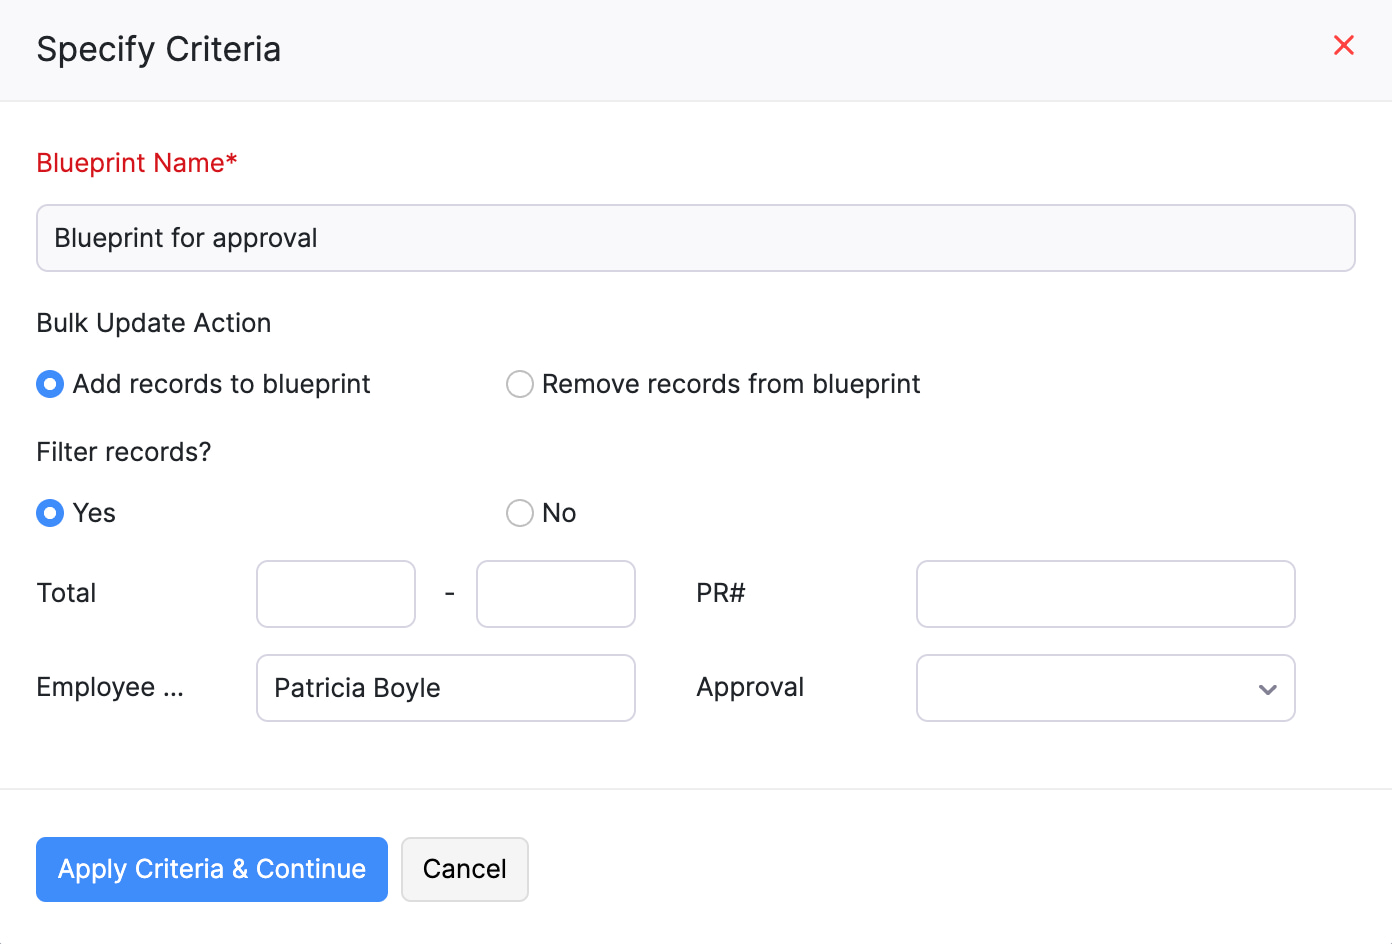Click the Total maximum value box

(x=555, y=594)
